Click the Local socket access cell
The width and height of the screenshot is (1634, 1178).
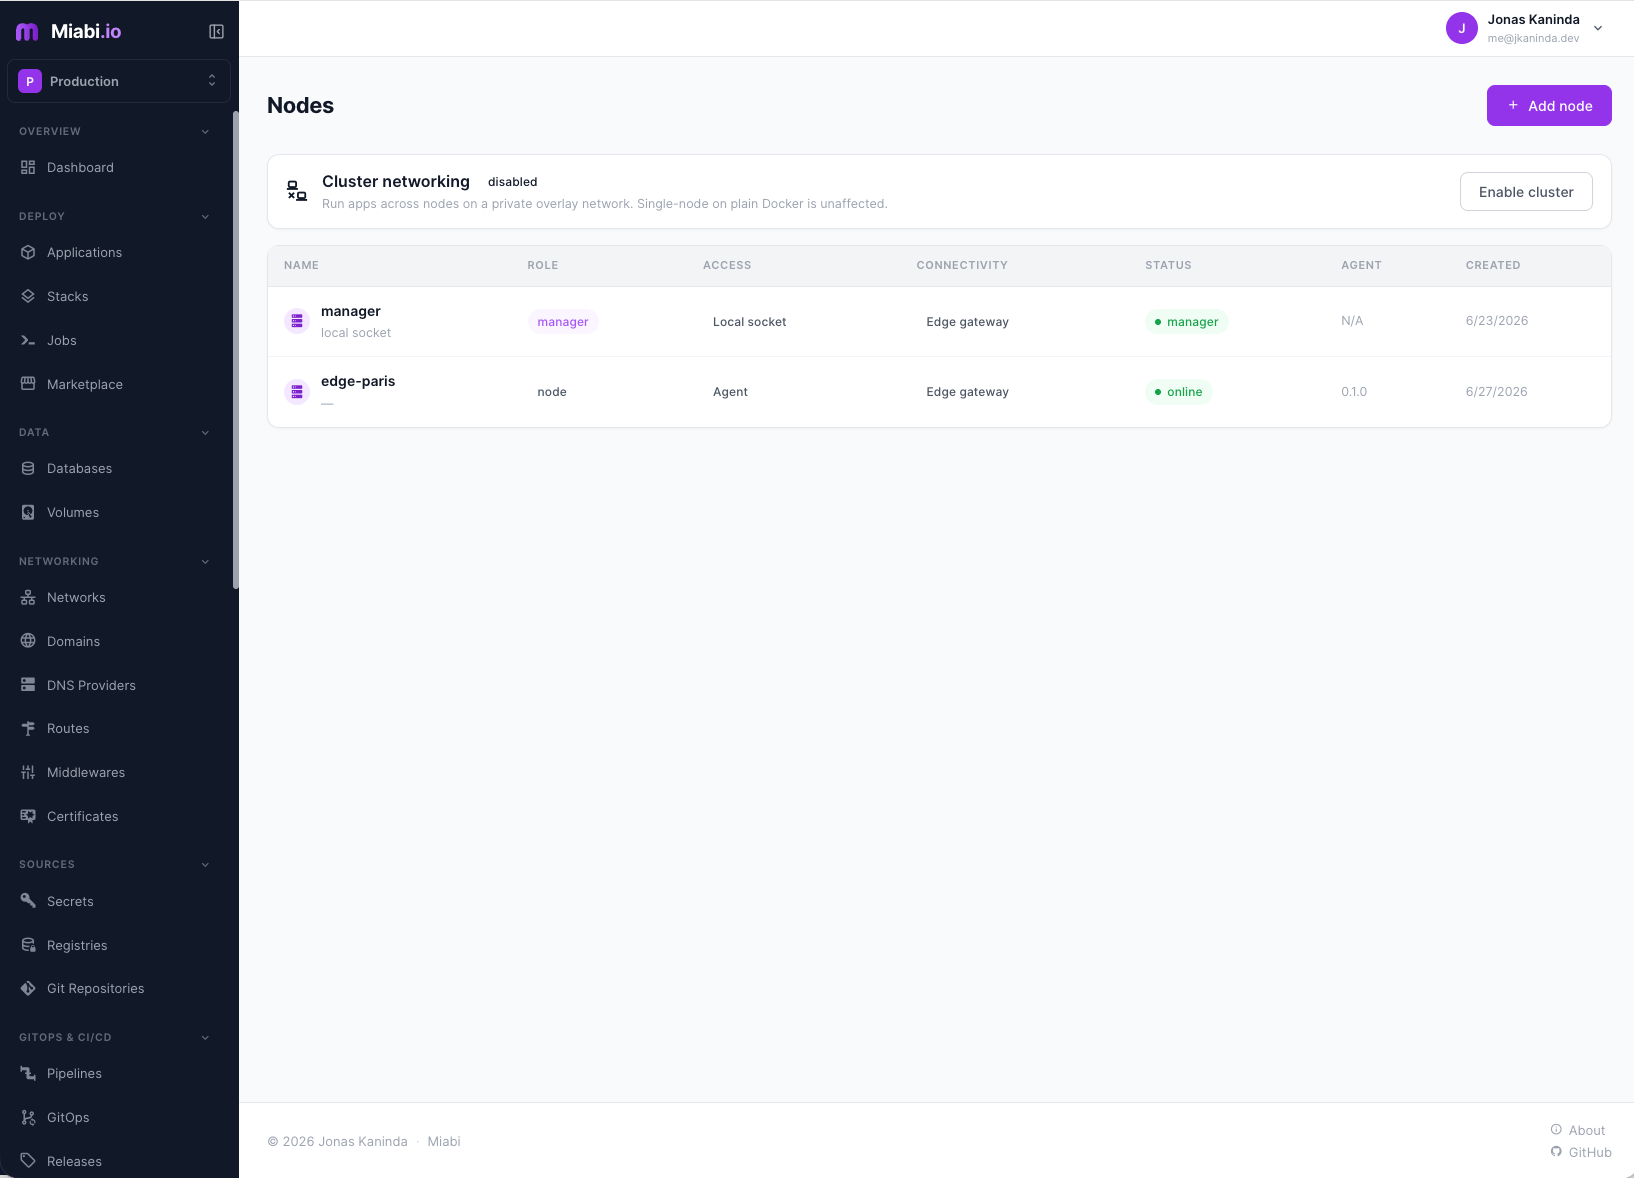point(750,322)
